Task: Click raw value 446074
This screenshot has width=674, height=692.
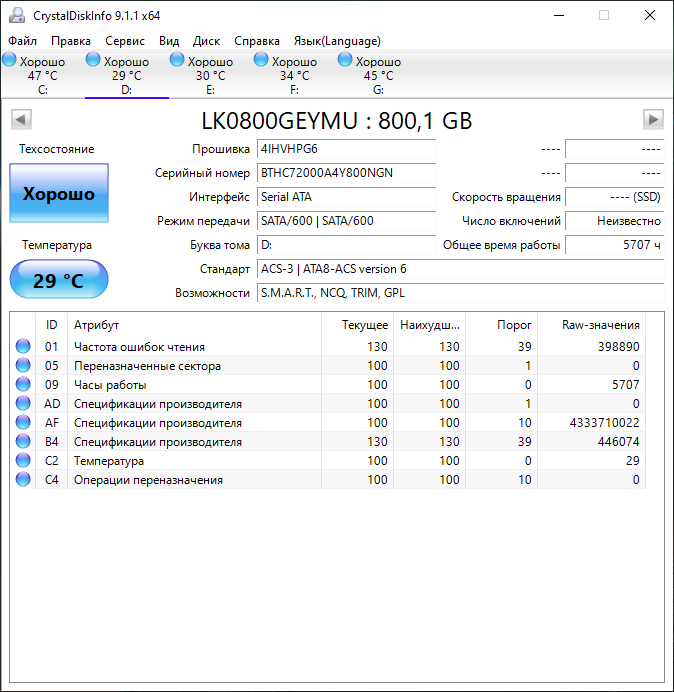Action: [618, 441]
